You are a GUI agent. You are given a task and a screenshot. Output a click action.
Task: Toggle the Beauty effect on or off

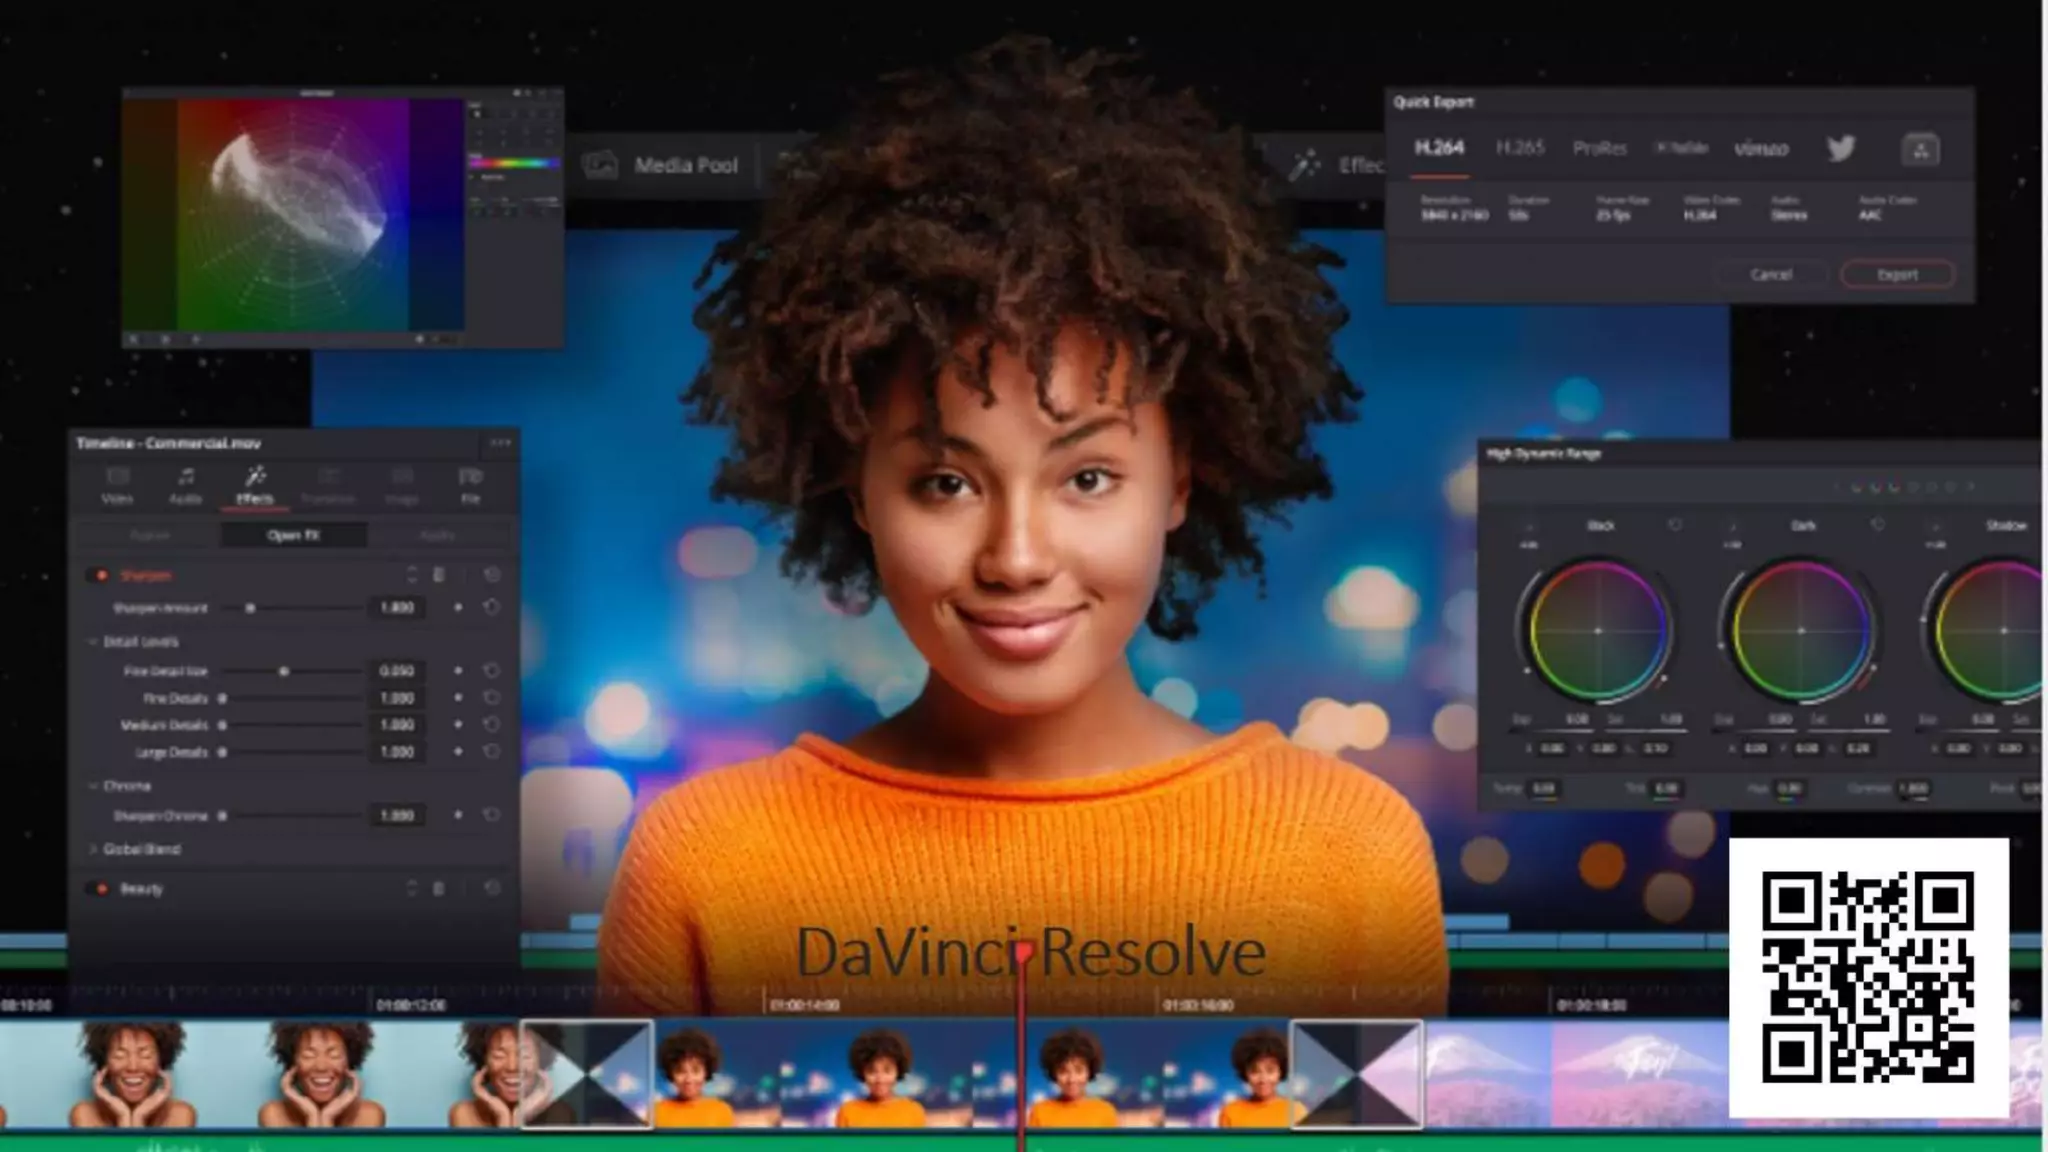click(x=101, y=888)
